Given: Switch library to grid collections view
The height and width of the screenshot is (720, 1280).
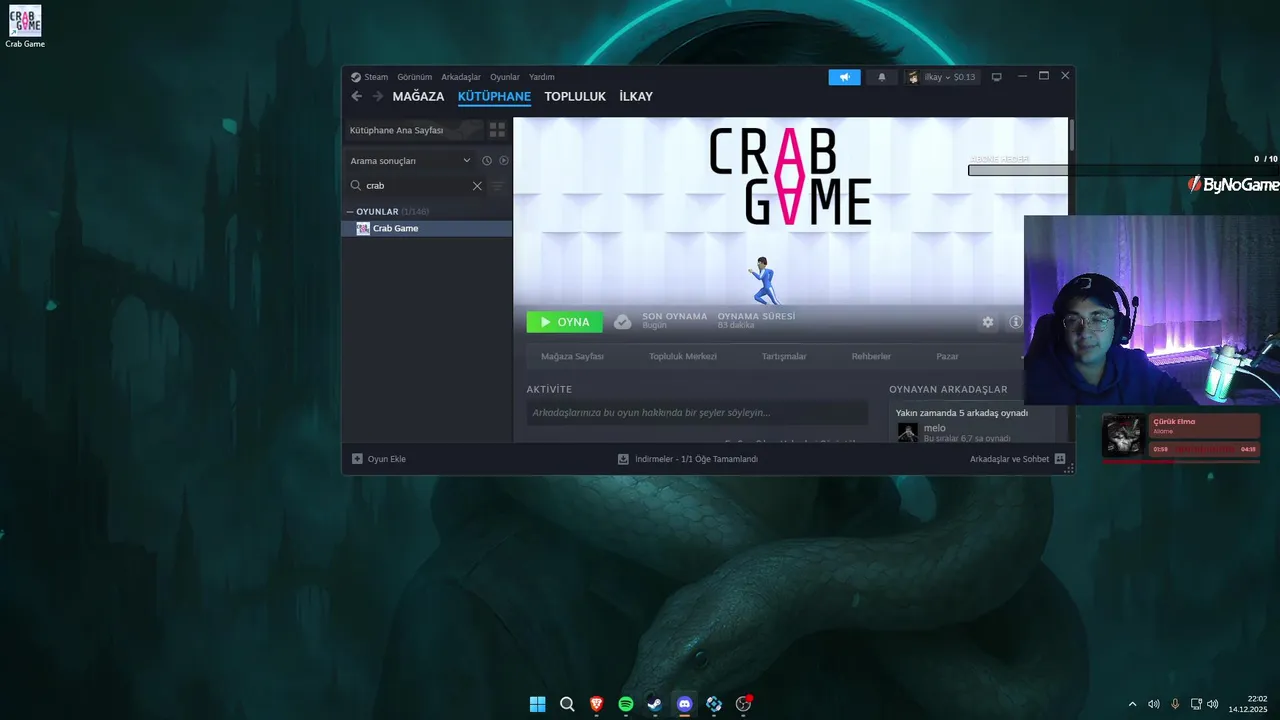Looking at the screenshot, I should (x=497, y=130).
